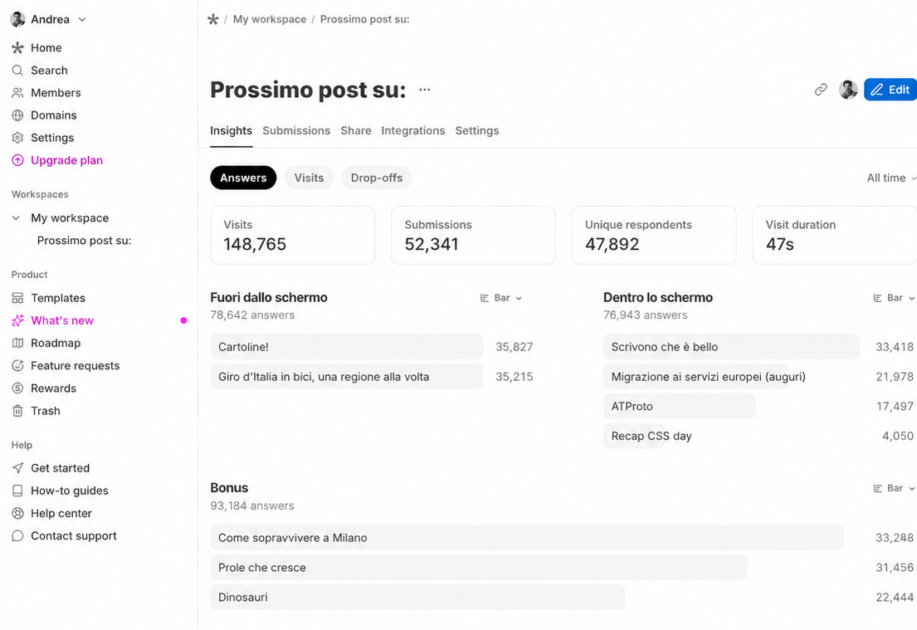Select the Drop-offs filter pill
Screen dimensions: 917x630
[377, 178]
